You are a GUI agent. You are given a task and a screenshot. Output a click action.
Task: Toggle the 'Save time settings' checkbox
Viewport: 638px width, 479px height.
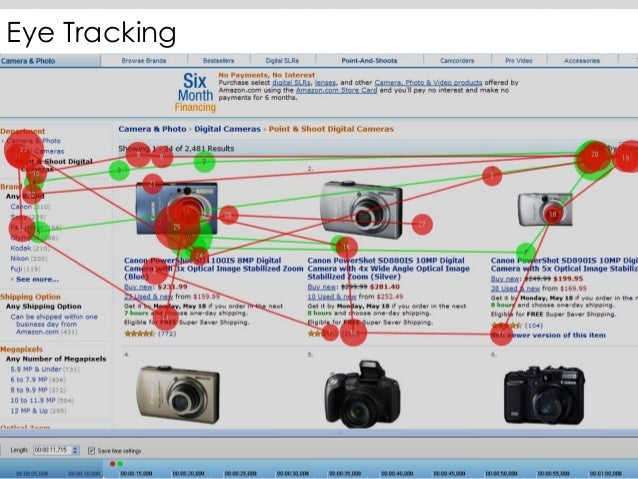(92, 451)
